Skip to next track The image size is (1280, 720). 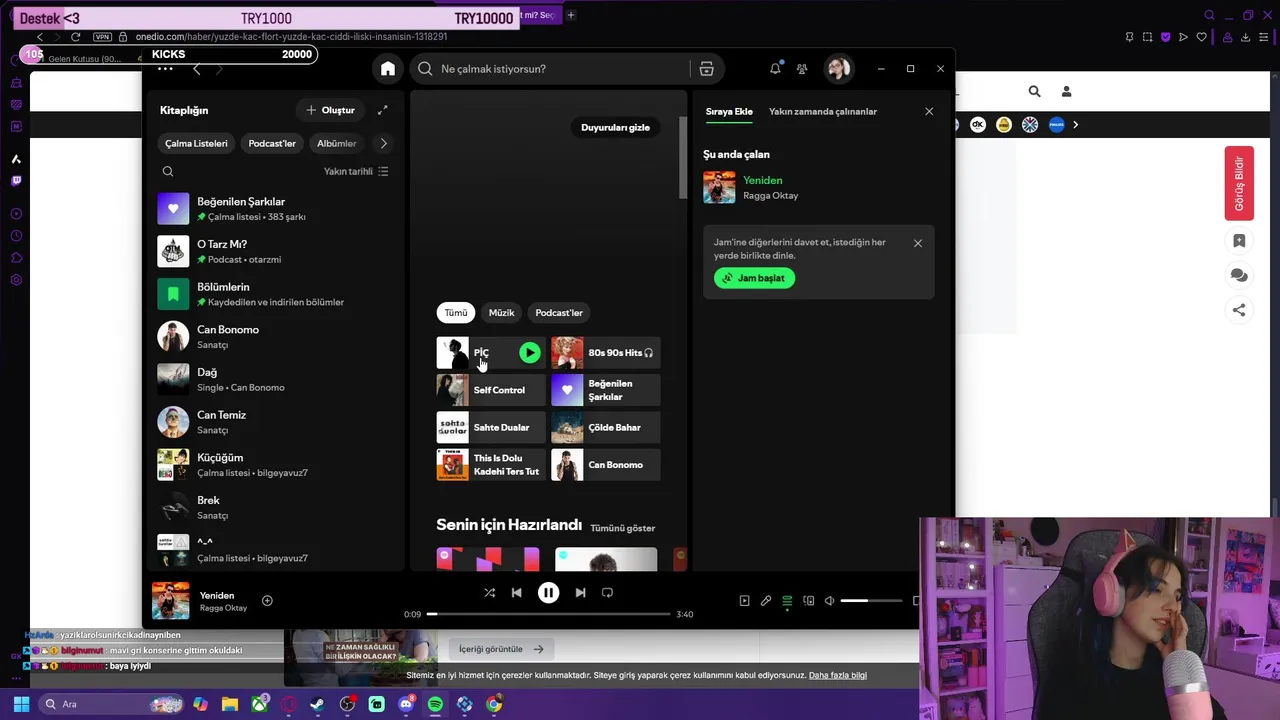(x=580, y=593)
